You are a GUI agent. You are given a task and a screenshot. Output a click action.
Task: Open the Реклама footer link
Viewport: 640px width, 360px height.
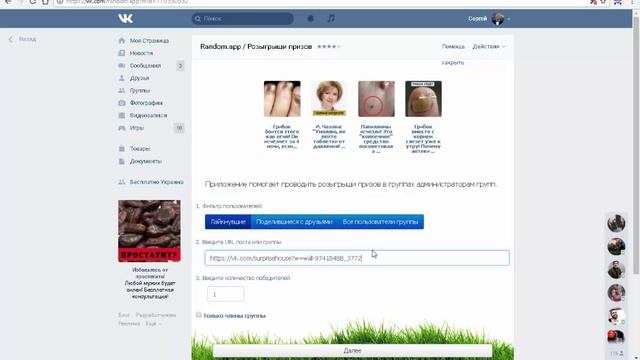[129, 324]
